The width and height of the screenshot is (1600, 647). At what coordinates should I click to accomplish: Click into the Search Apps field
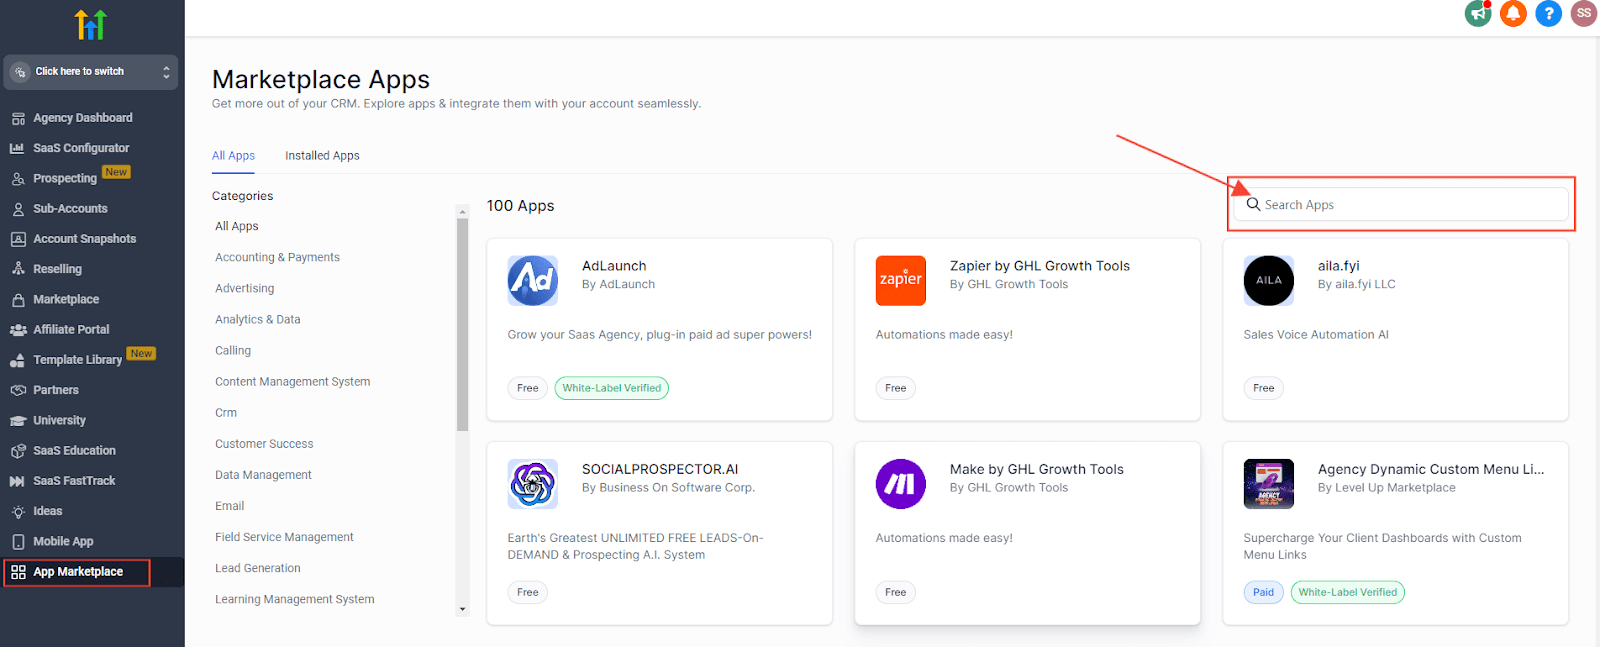1401,205
